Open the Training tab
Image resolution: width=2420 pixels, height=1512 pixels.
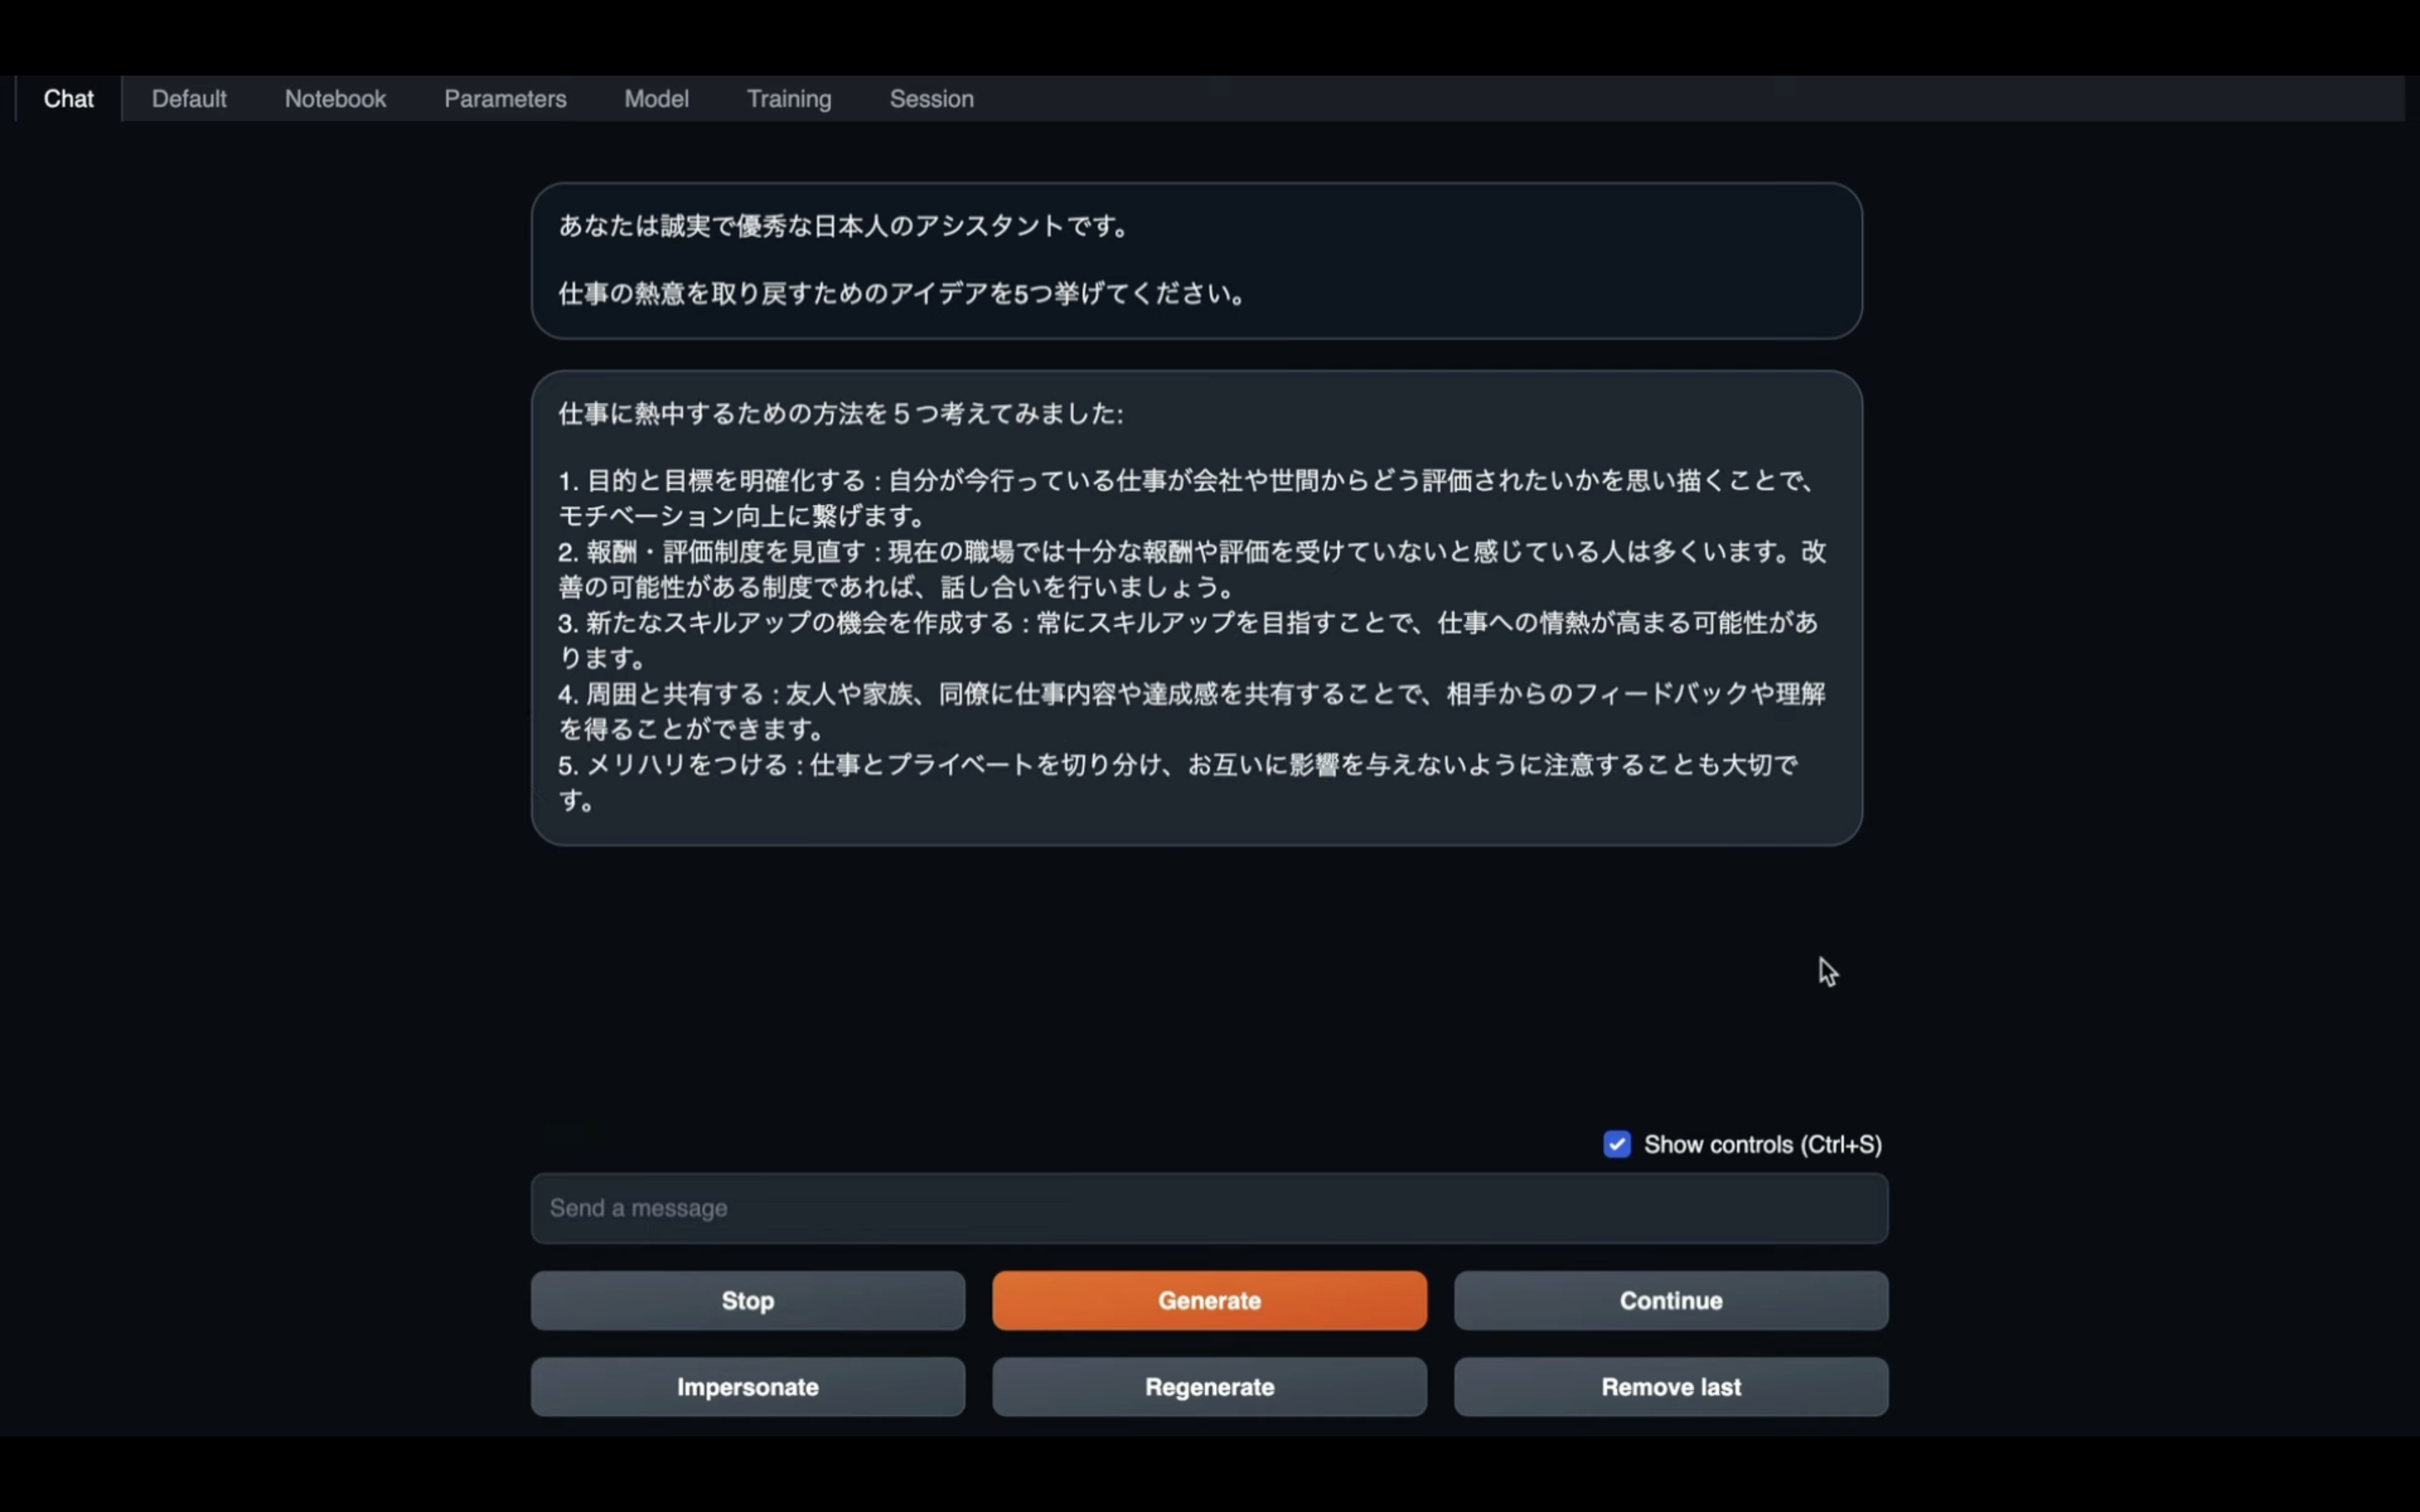click(x=789, y=99)
